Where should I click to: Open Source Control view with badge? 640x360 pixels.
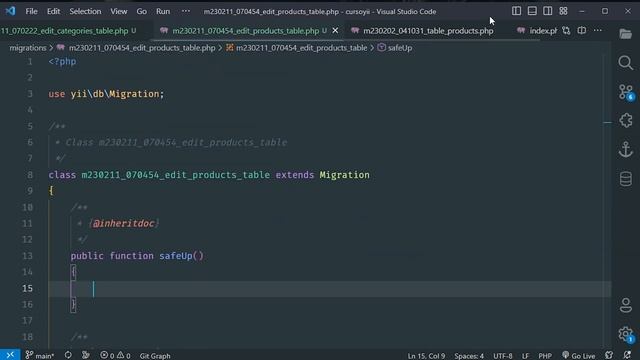tap(626, 92)
